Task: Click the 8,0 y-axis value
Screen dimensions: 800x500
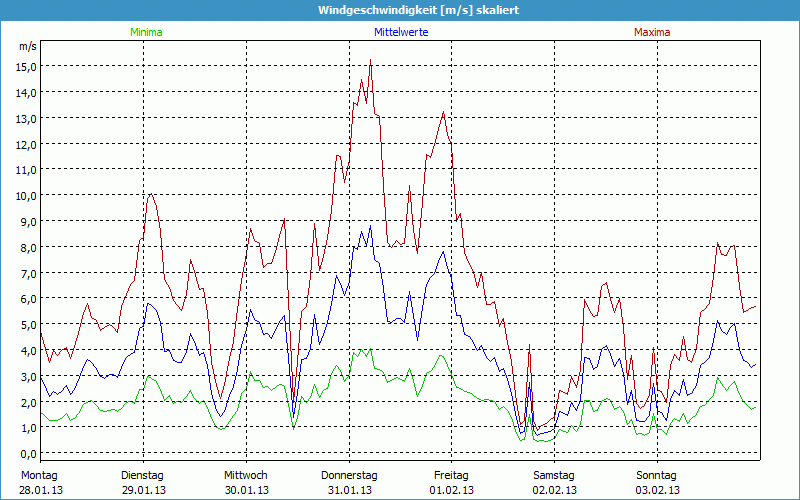Action: pos(29,247)
